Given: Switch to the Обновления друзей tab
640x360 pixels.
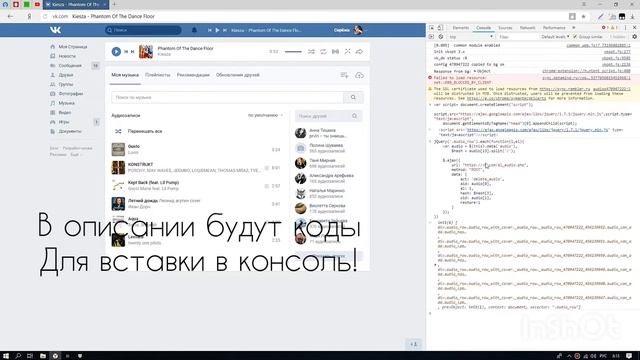Looking at the screenshot, I should coord(238,75).
